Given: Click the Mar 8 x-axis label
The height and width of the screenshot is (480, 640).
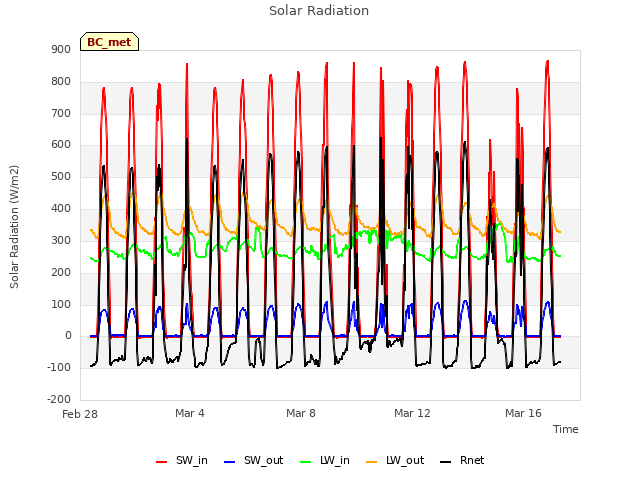Looking at the screenshot, I should [x=301, y=413].
